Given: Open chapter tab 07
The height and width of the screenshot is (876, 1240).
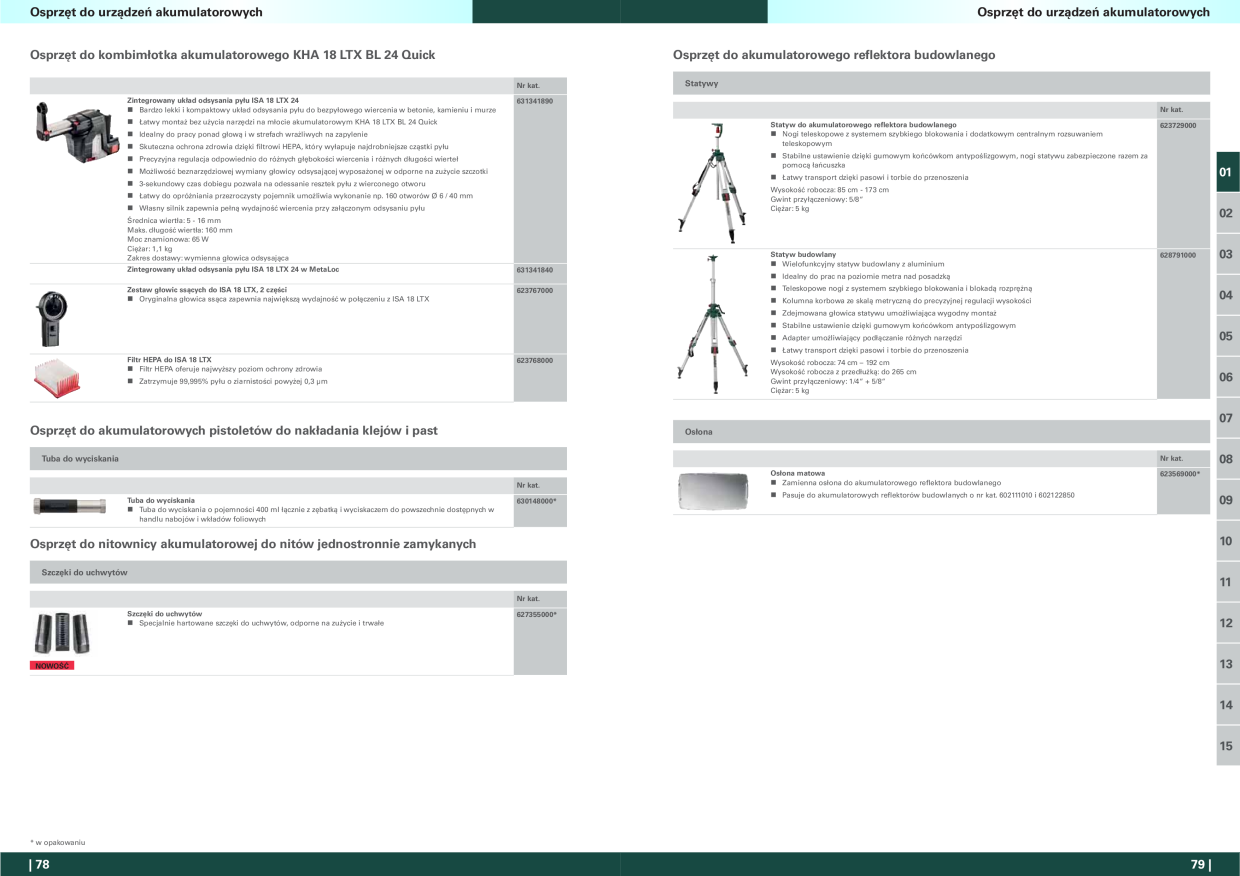Looking at the screenshot, I should 1227,418.
